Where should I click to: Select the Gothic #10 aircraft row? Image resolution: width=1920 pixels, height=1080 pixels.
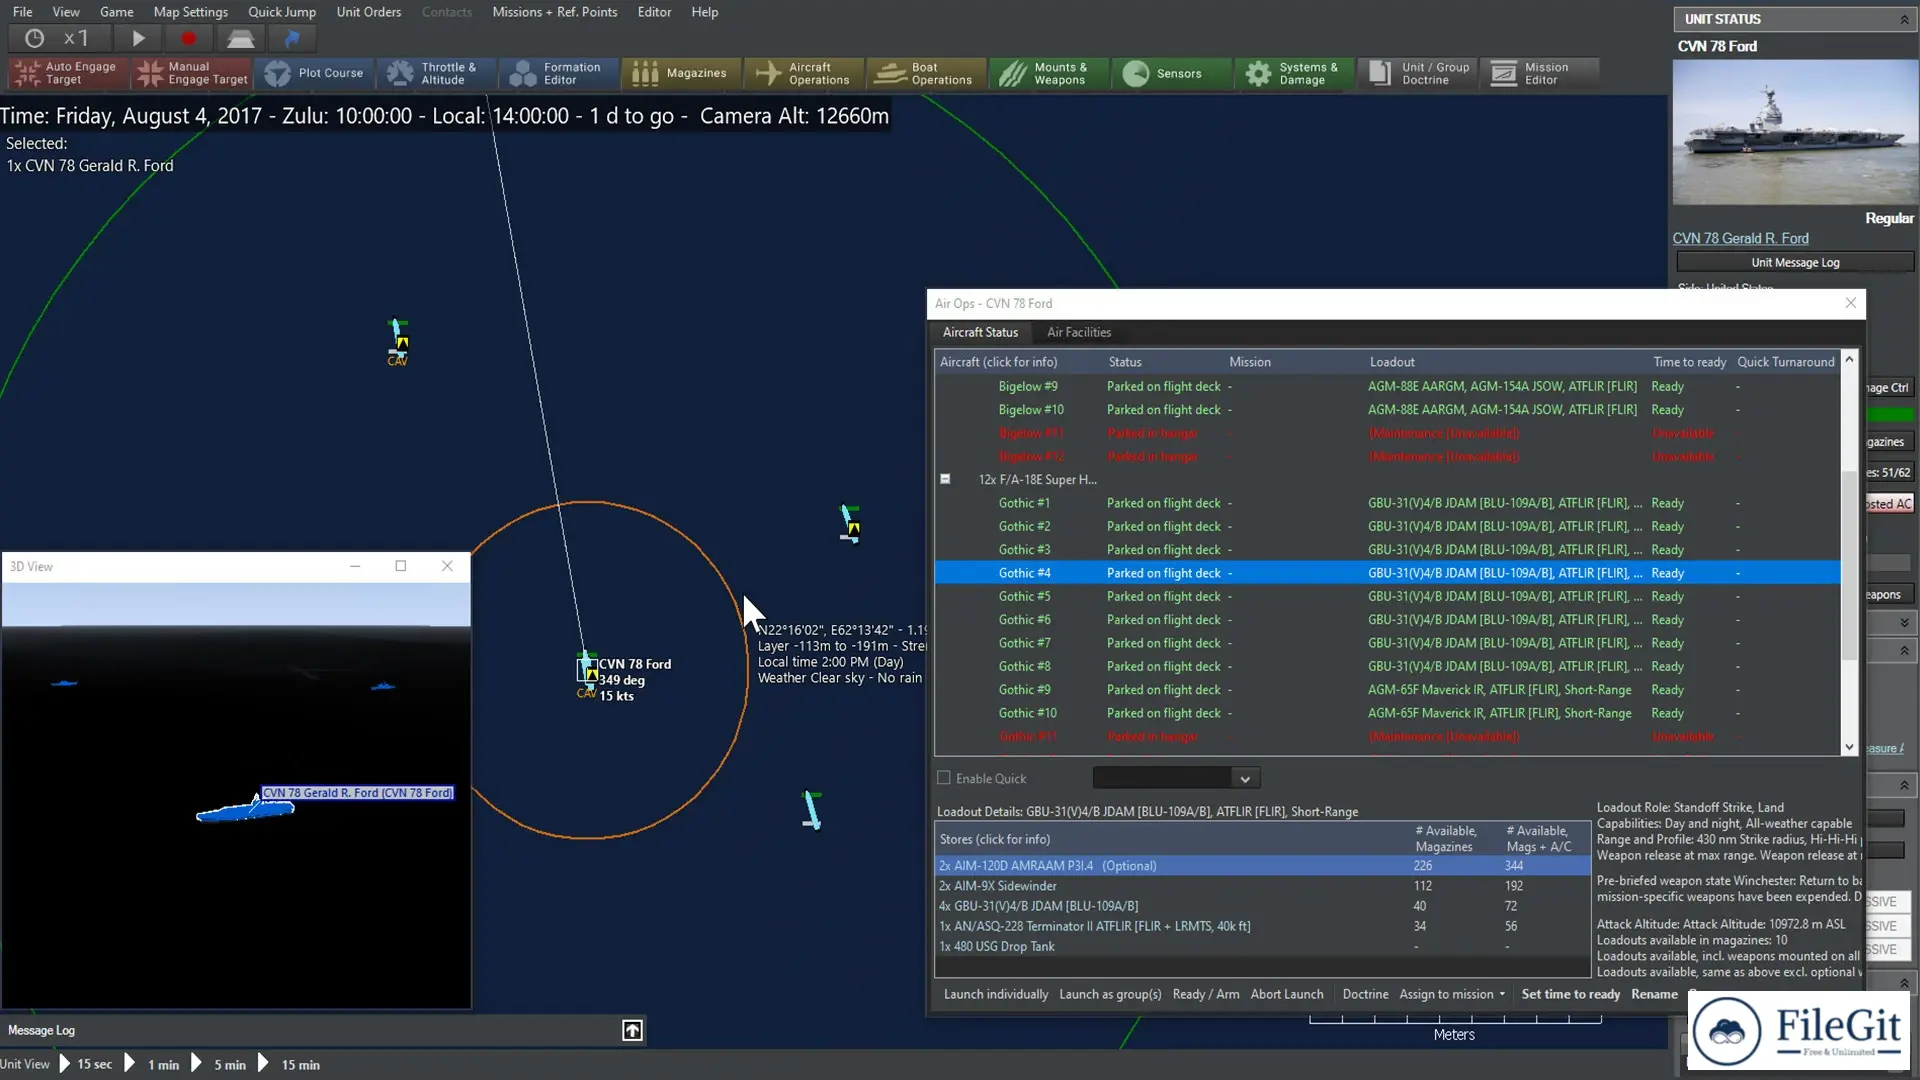click(1387, 713)
